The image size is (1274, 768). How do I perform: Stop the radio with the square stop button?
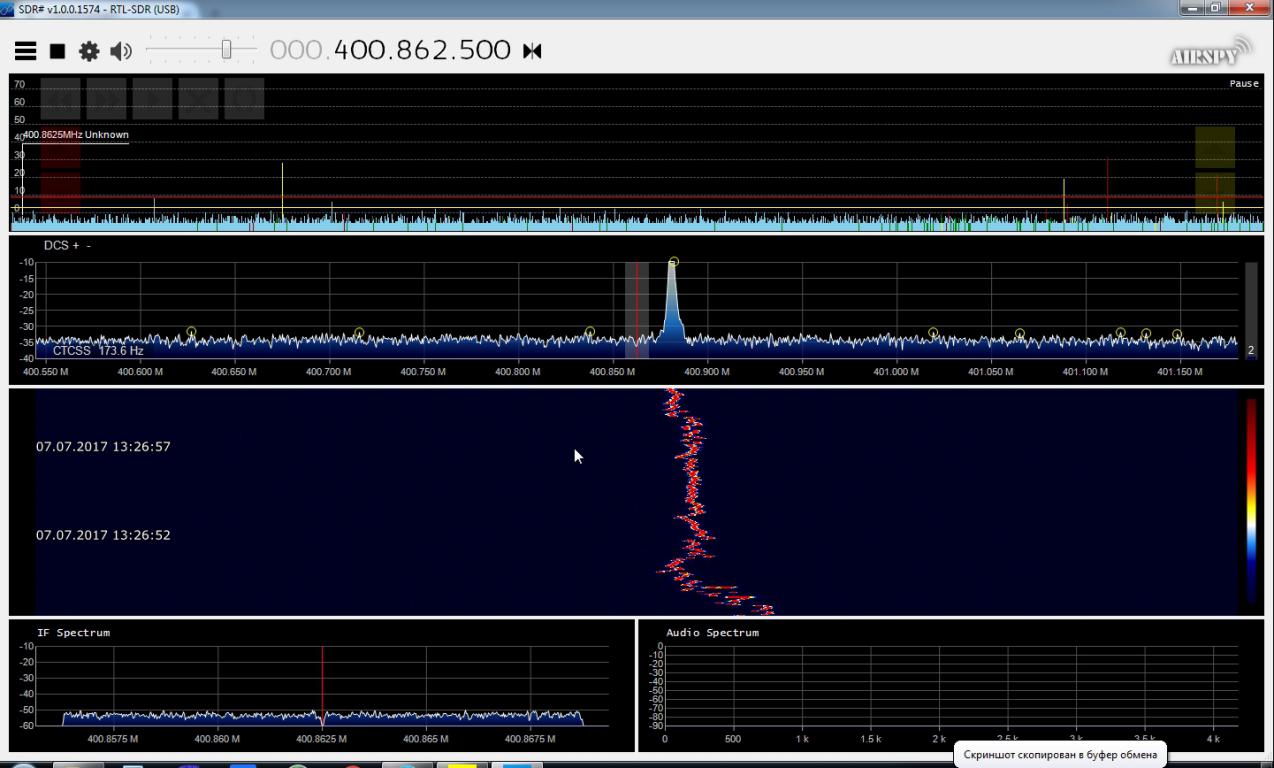click(58, 51)
